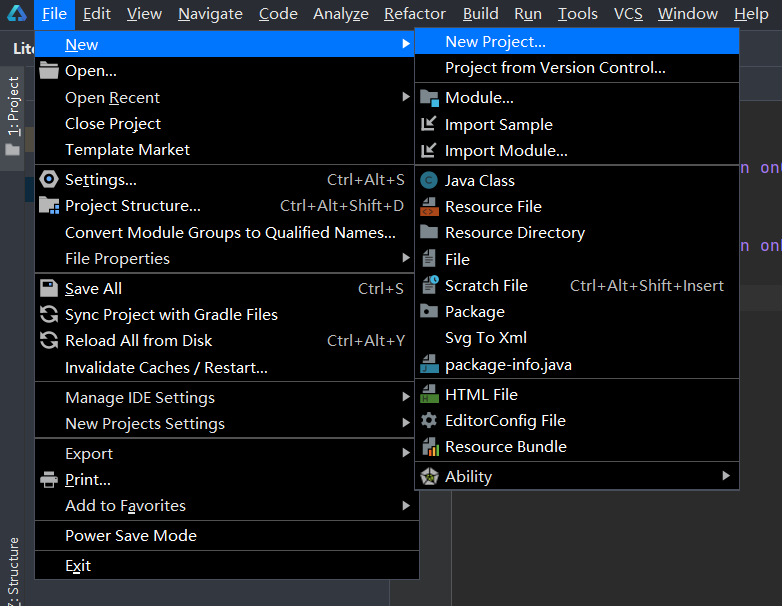Click the Scratch File icon
782x606 pixels.
coord(429,285)
